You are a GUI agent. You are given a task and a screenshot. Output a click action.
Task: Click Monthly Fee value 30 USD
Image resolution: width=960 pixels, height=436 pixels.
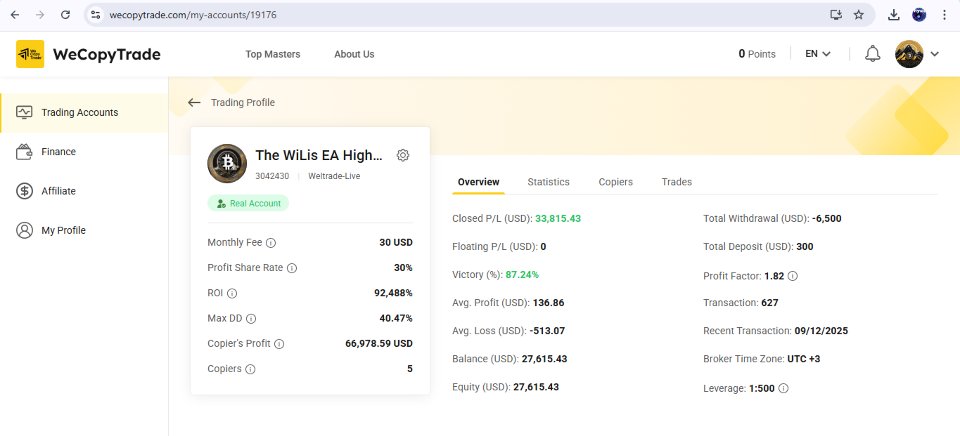(x=396, y=242)
